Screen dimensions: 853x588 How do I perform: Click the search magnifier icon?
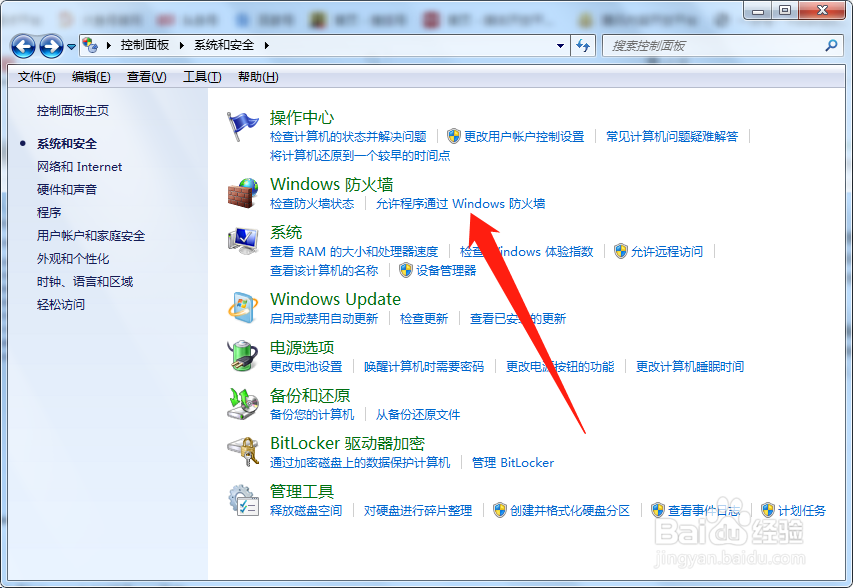tap(831, 46)
